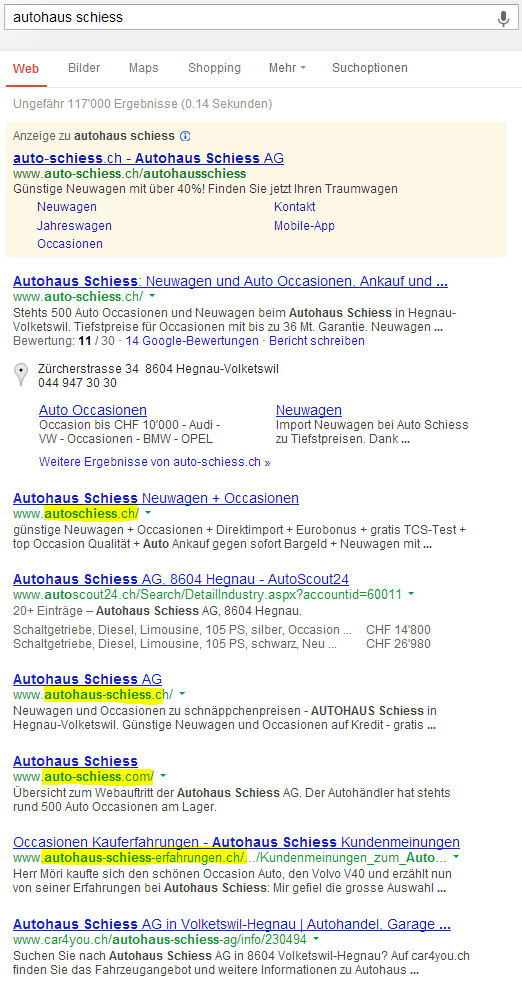The image size is (522, 982).
Task: Open the Mobile-App sitelink in the ad
Action: (x=304, y=225)
